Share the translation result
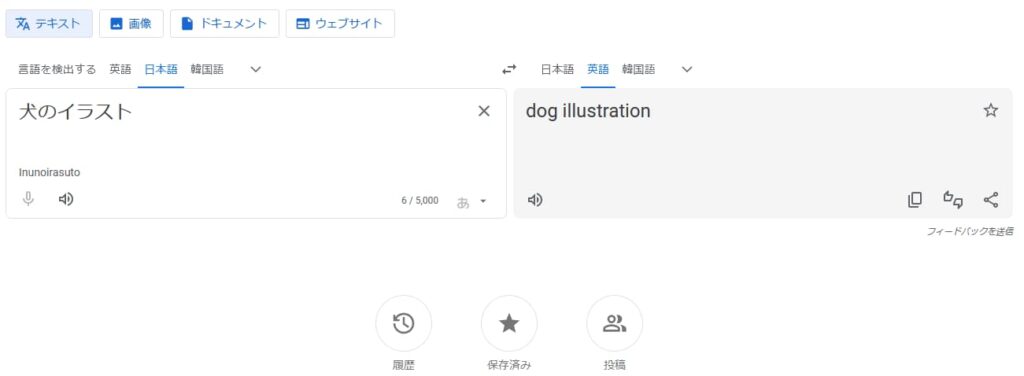This screenshot has width=1024, height=376. click(991, 200)
